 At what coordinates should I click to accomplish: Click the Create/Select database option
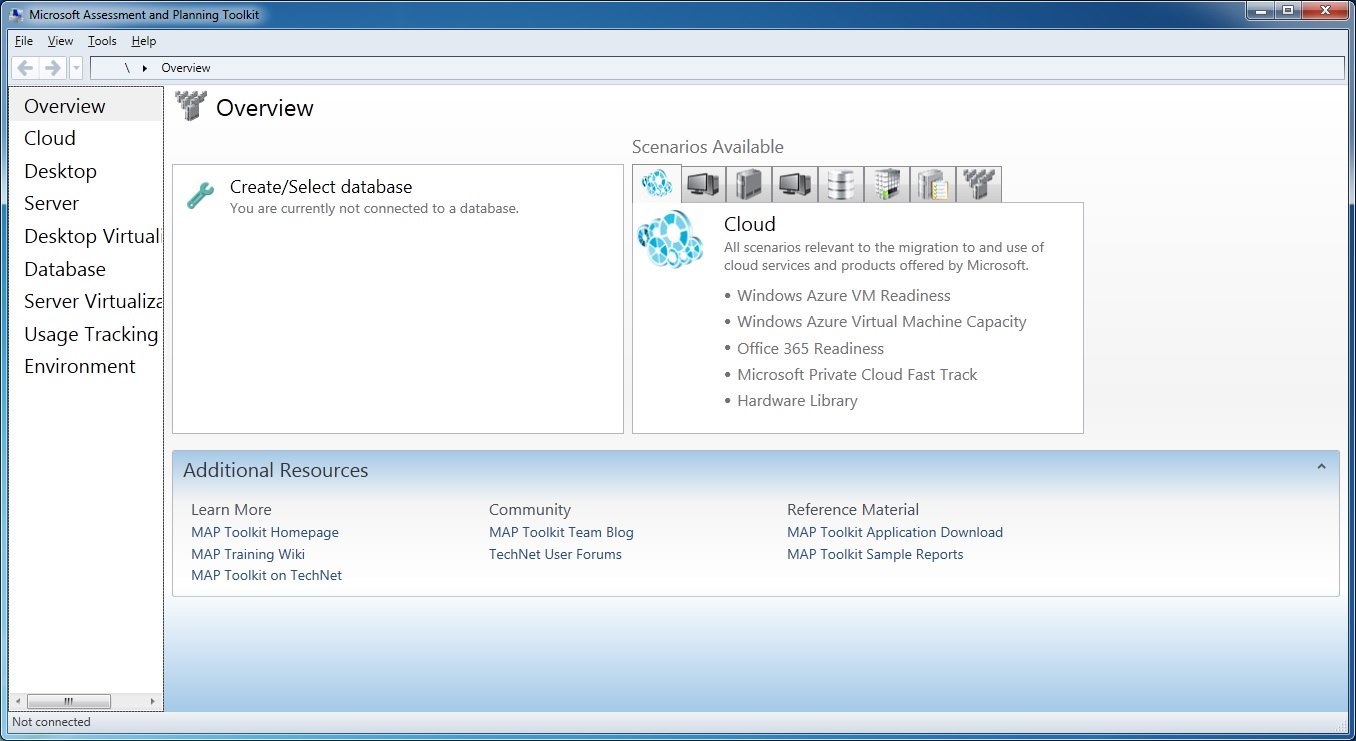click(x=321, y=187)
